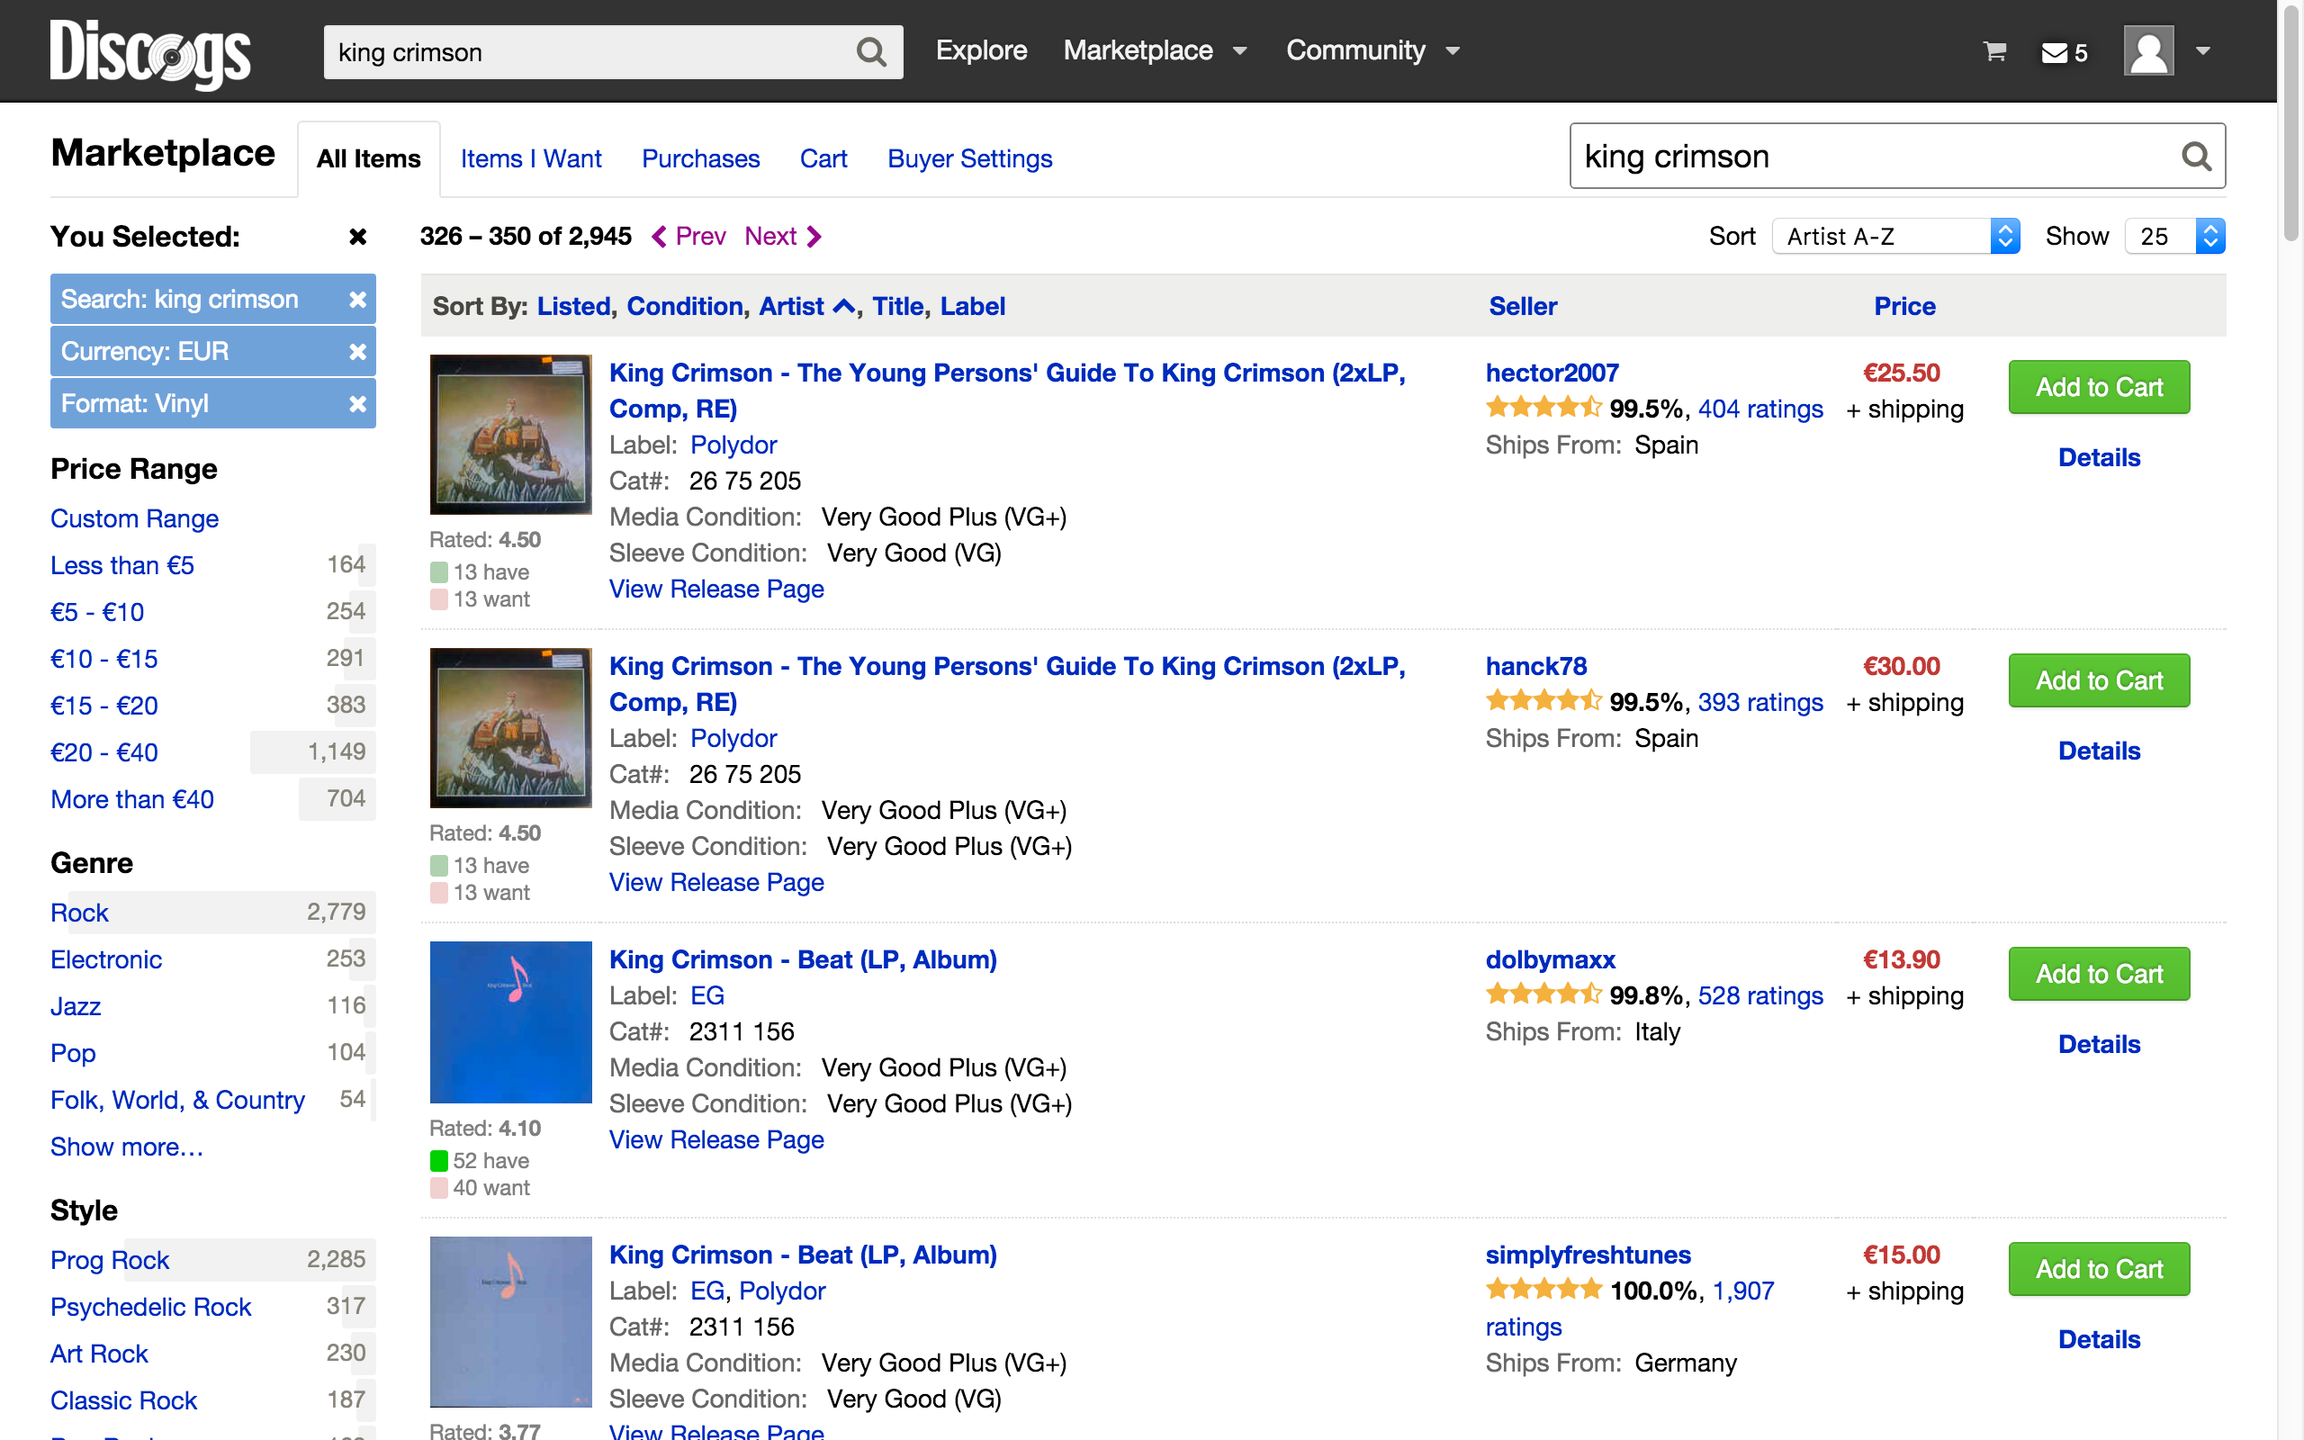
Task: Open the Marketplace dropdown menu
Action: pos(1155,50)
